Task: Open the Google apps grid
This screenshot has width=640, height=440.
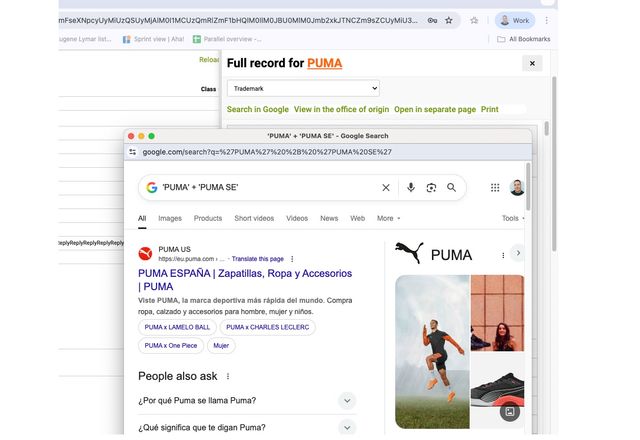Action: 495,187
